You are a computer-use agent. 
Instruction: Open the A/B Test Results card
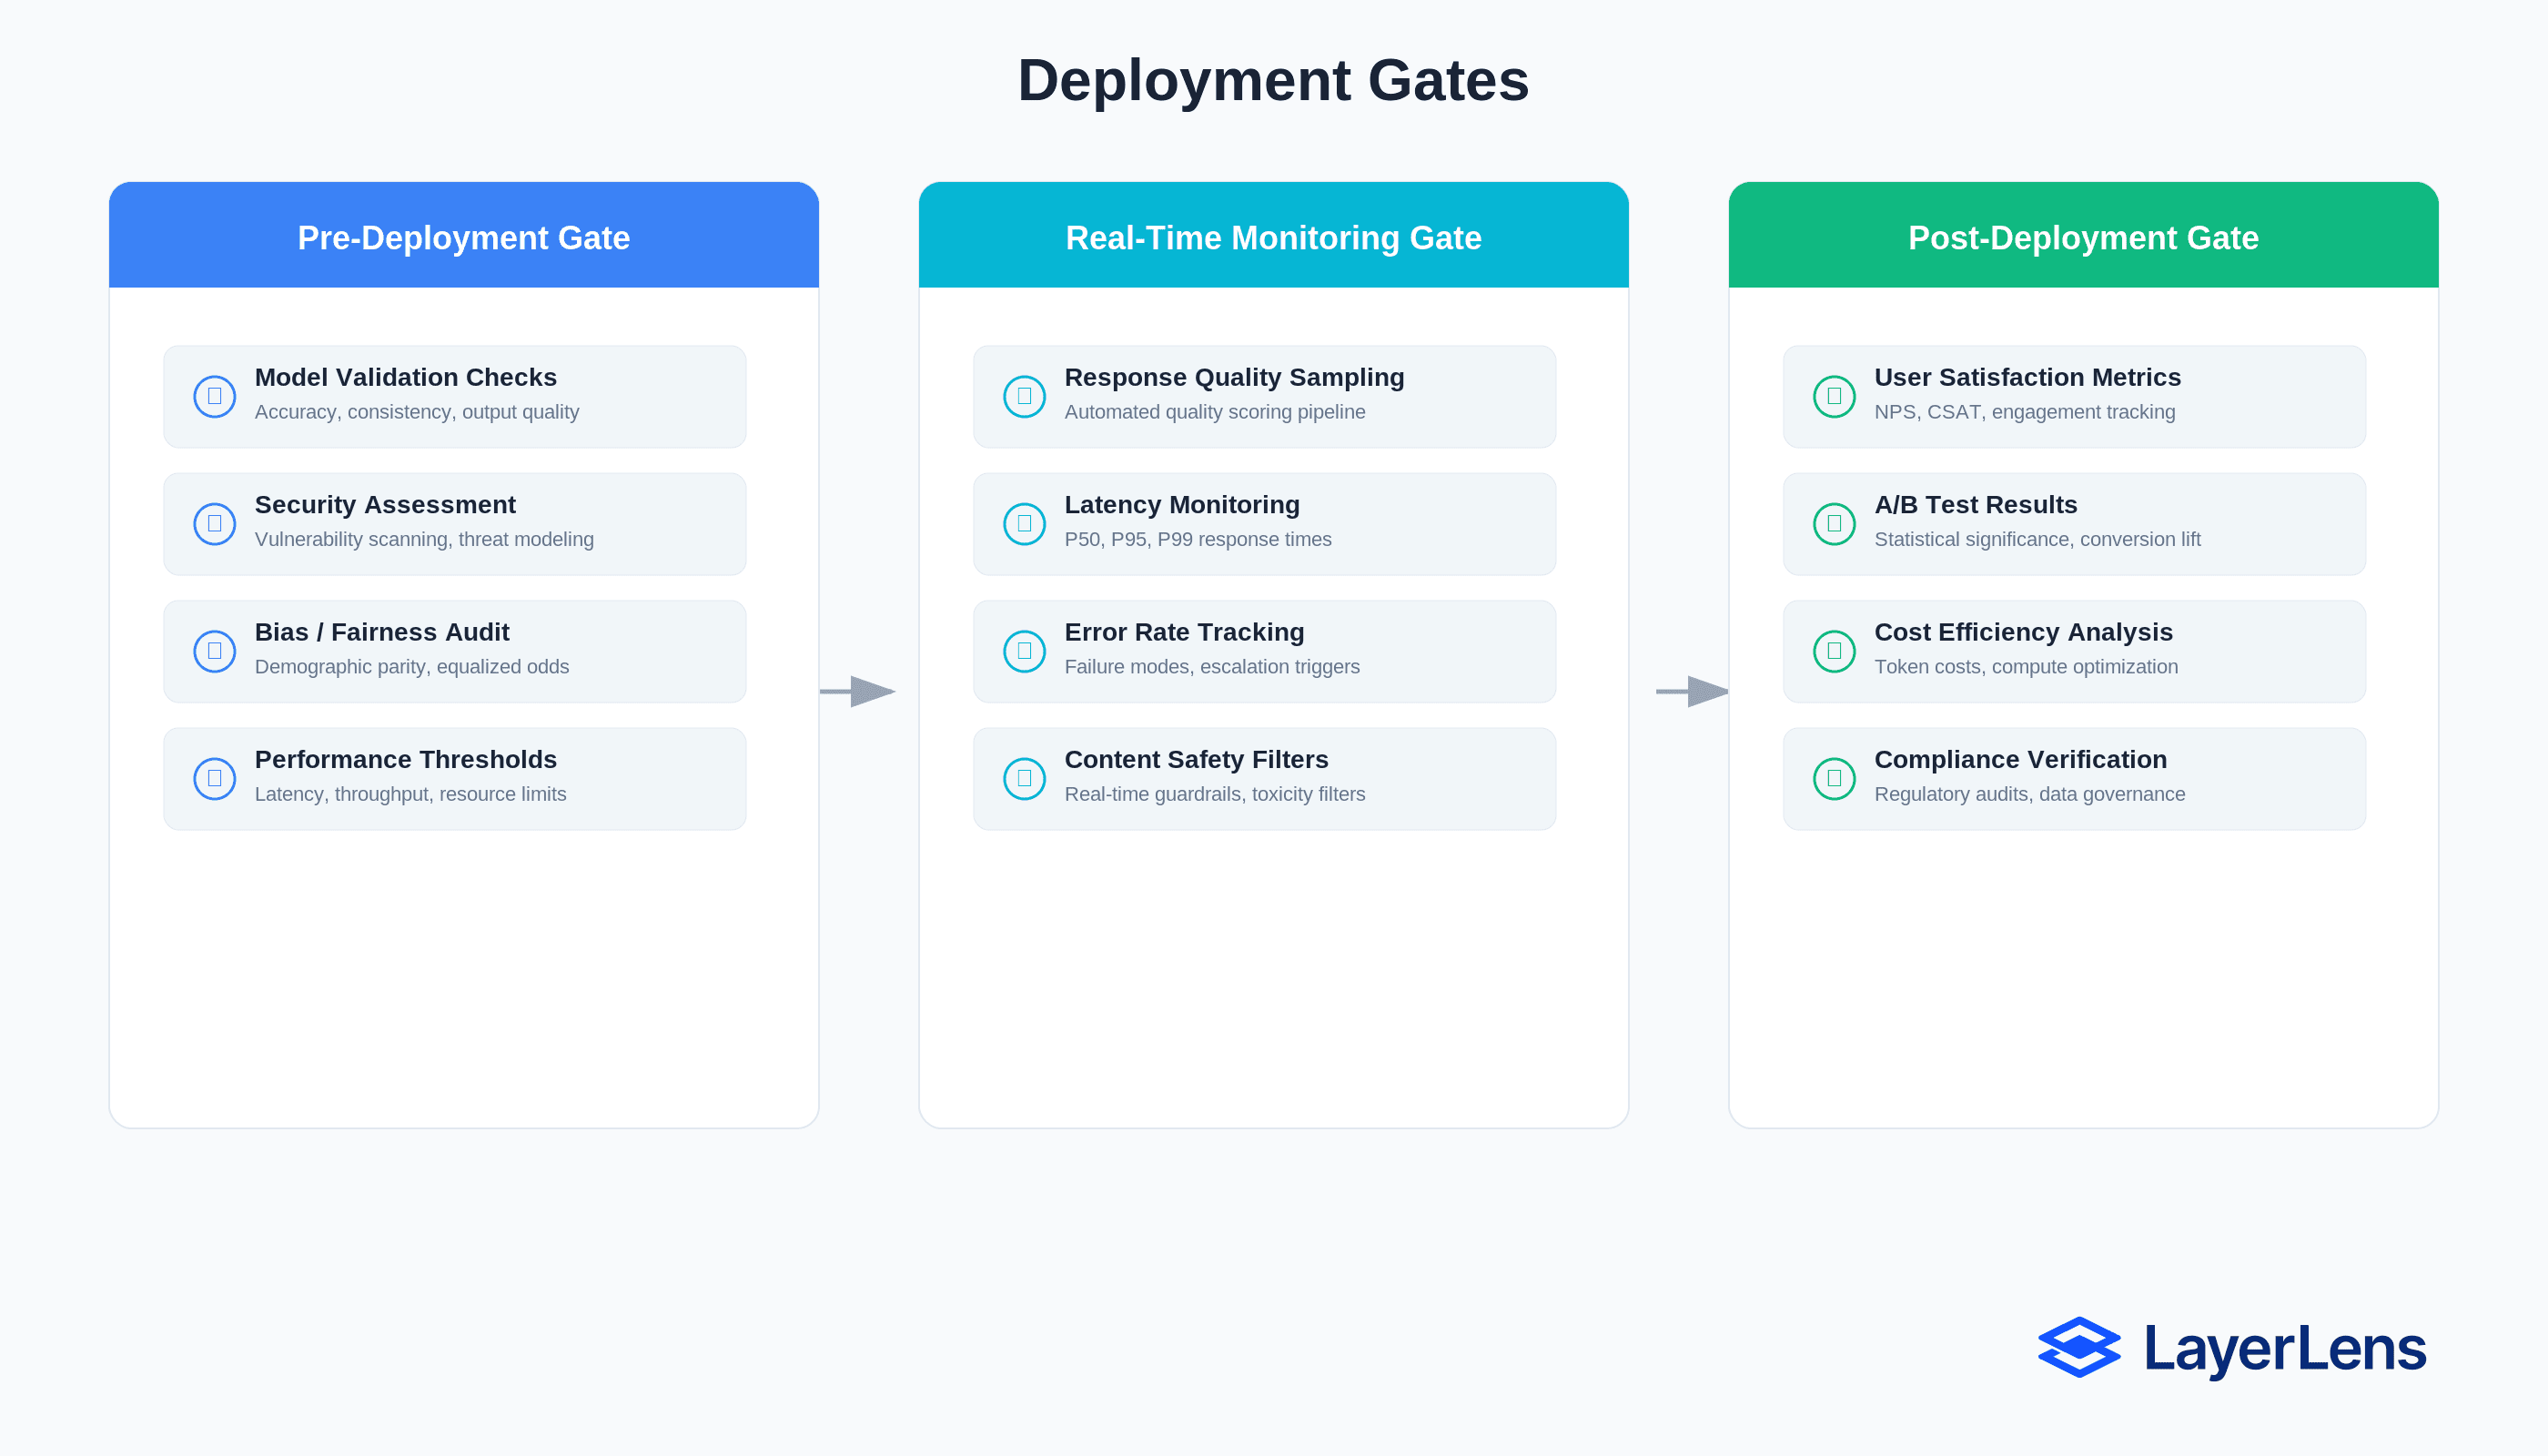tap(2074, 524)
